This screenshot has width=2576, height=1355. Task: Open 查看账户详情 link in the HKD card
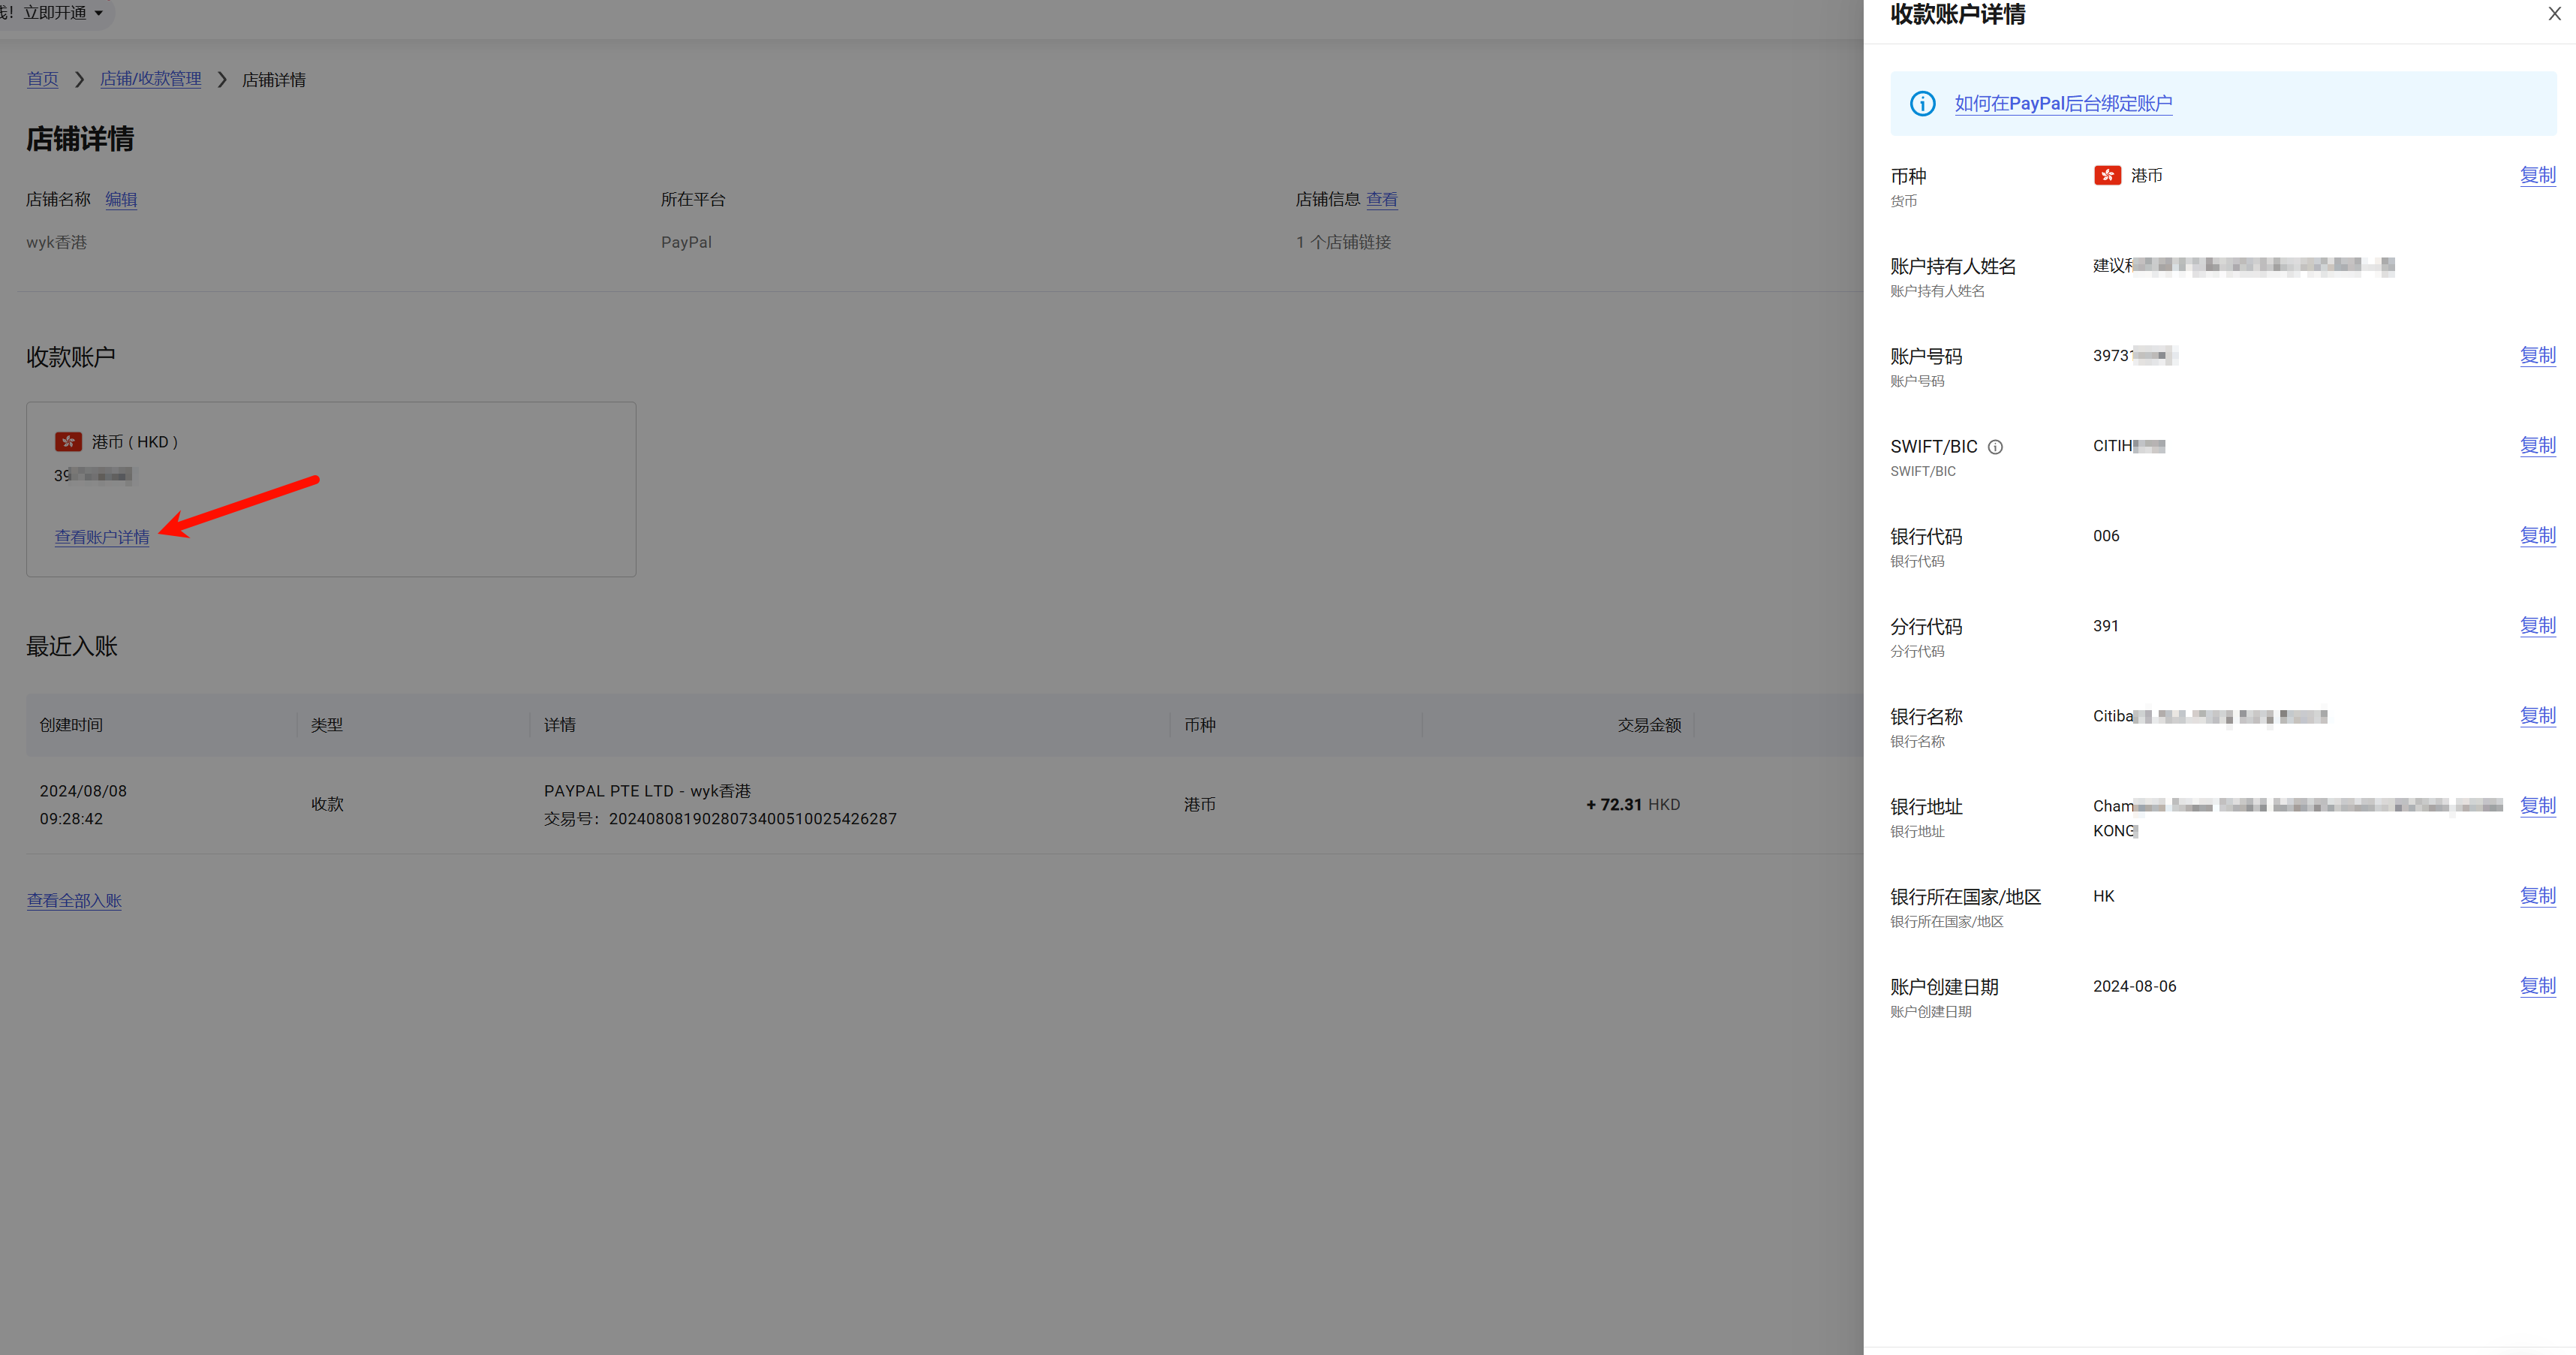(x=102, y=537)
